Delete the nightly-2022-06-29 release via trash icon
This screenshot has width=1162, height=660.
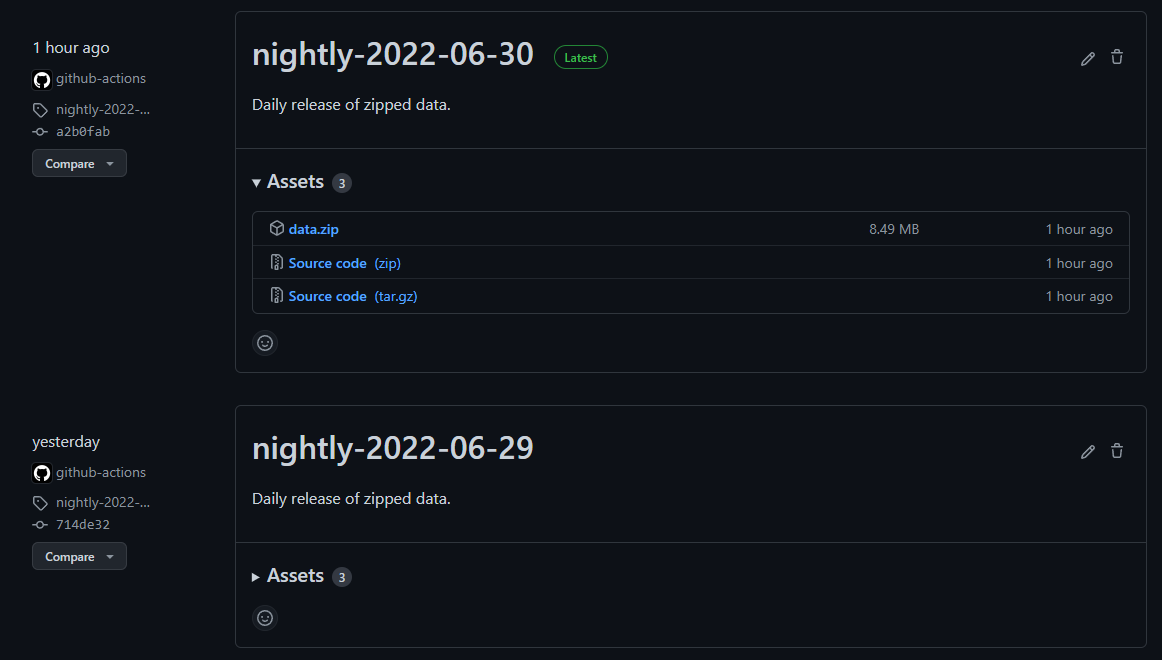coord(1117,451)
